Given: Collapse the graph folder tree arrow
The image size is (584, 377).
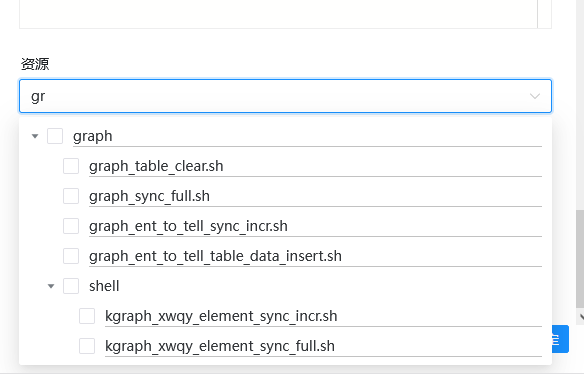Looking at the screenshot, I should [35, 136].
